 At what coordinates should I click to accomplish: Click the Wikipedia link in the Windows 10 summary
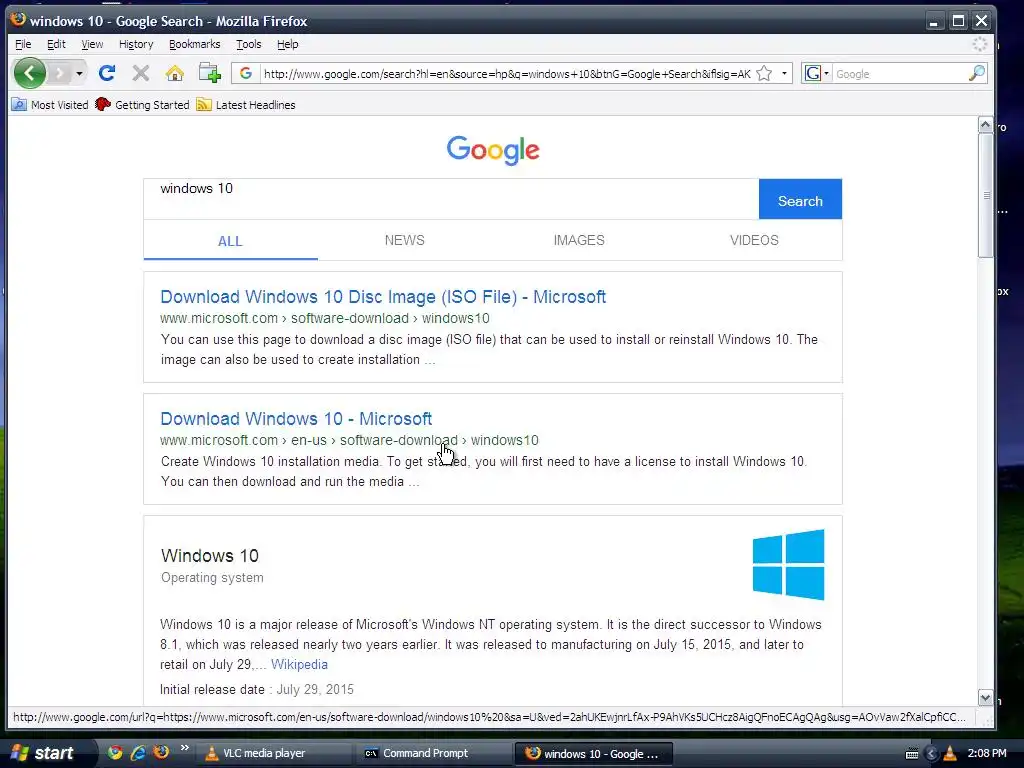299,664
